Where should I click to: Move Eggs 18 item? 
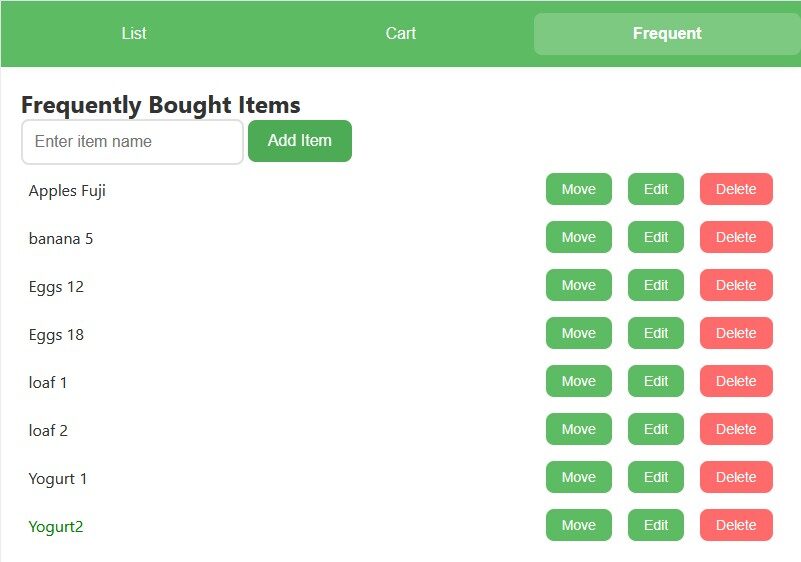pyautogui.click(x=578, y=333)
